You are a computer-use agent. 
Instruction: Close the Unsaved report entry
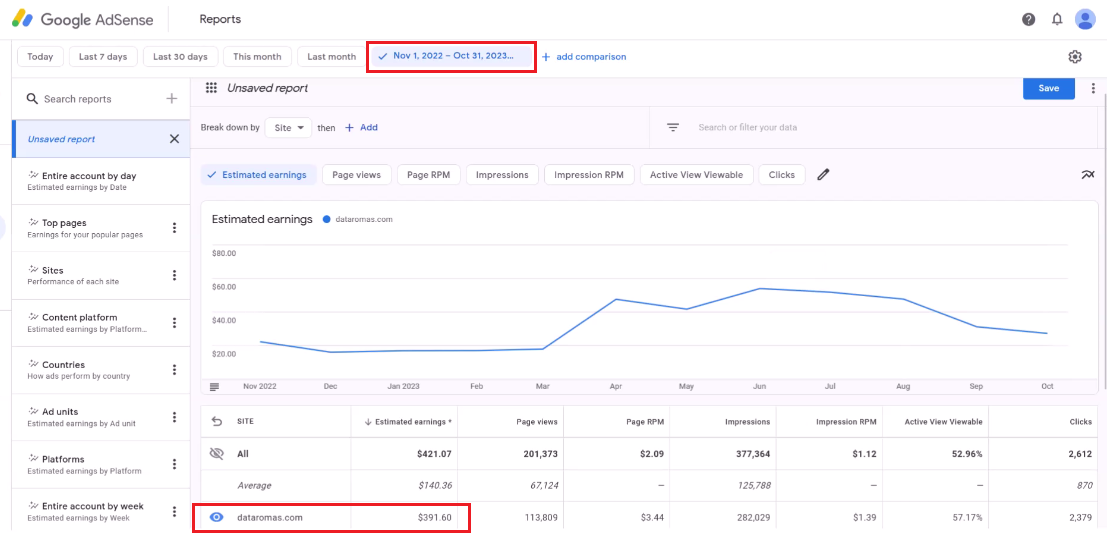coord(174,139)
